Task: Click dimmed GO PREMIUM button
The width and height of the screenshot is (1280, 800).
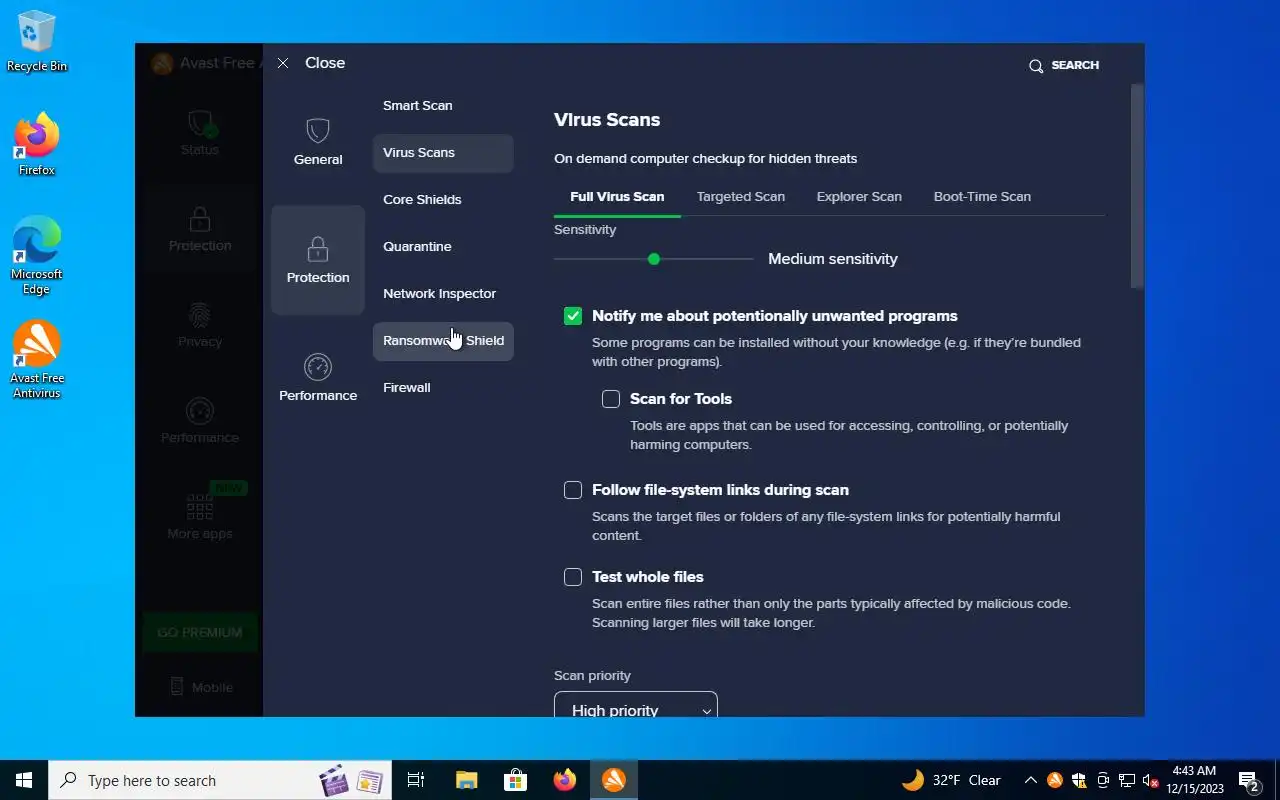Action: [x=200, y=632]
